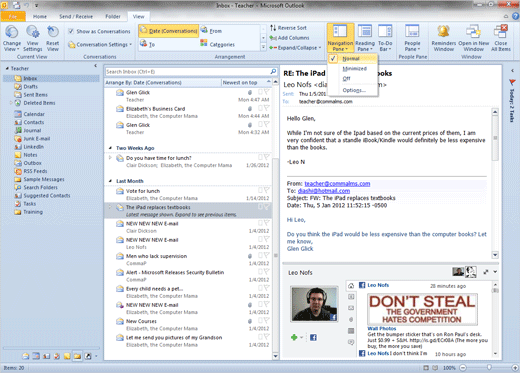520x373 pixels.
Task: Arrange by Date (Conversations)
Action: point(169,31)
